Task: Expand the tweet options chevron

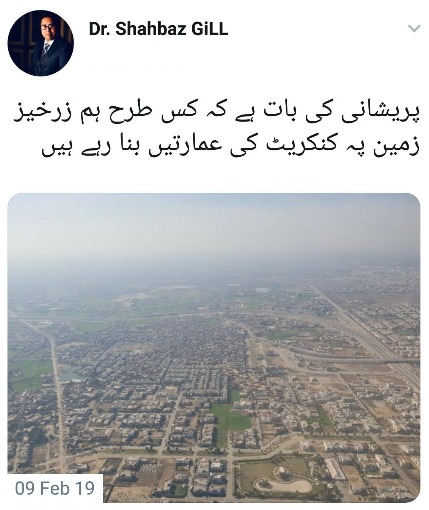Action: [x=414, y=29]
